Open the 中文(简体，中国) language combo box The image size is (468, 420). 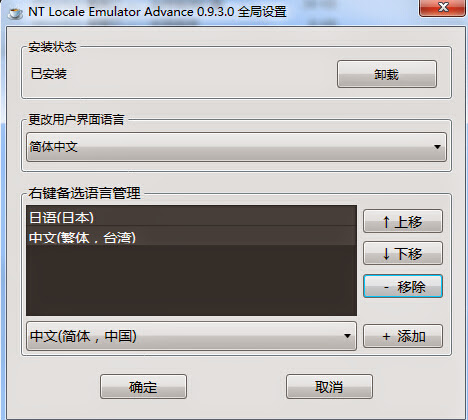coord(191,336)
